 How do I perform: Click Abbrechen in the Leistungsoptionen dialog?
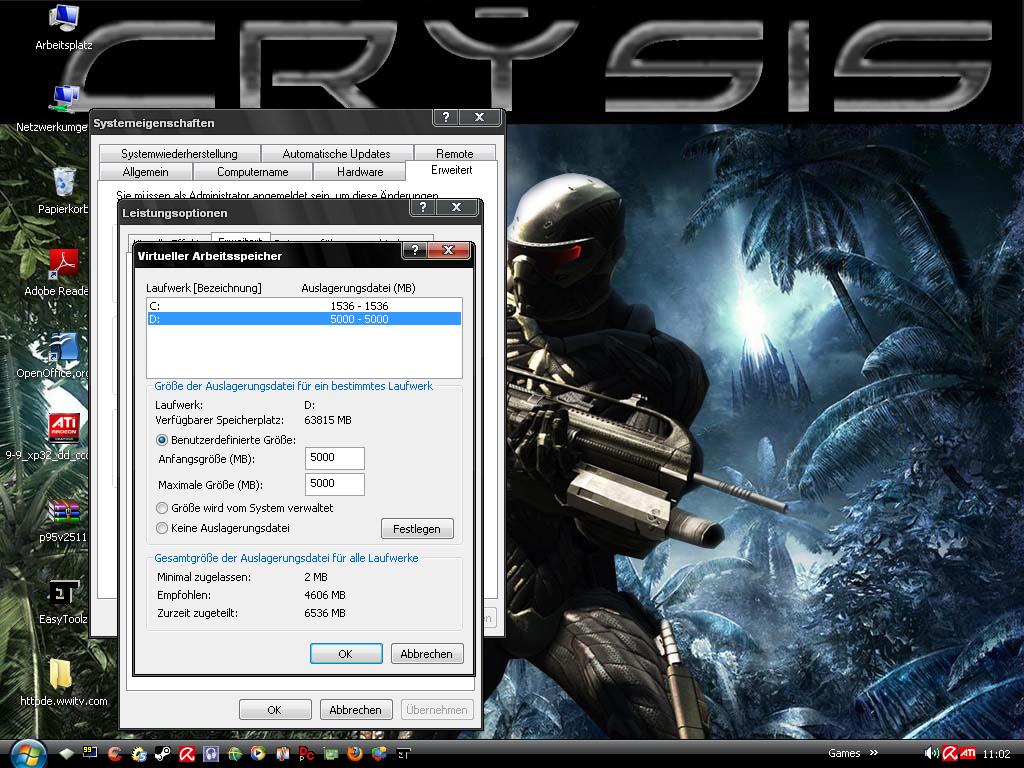(355, 710)
